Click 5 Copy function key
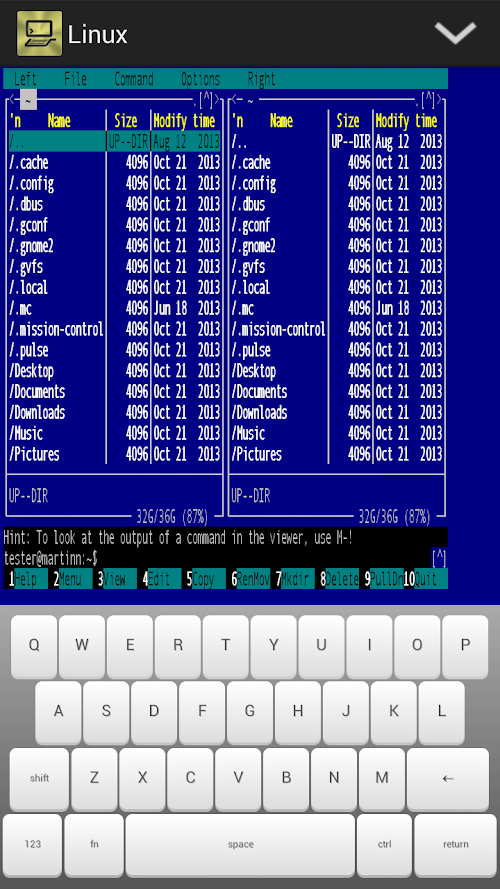 [x=204, y=579]
